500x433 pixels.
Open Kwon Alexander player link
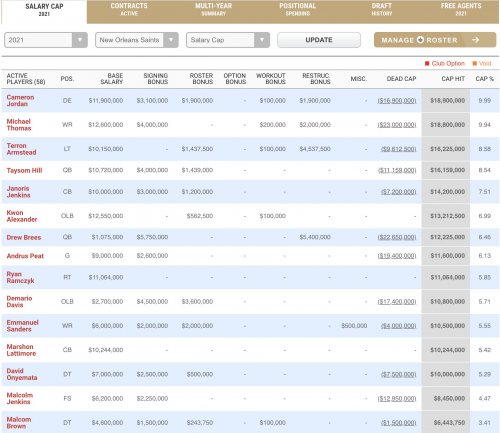22,216
